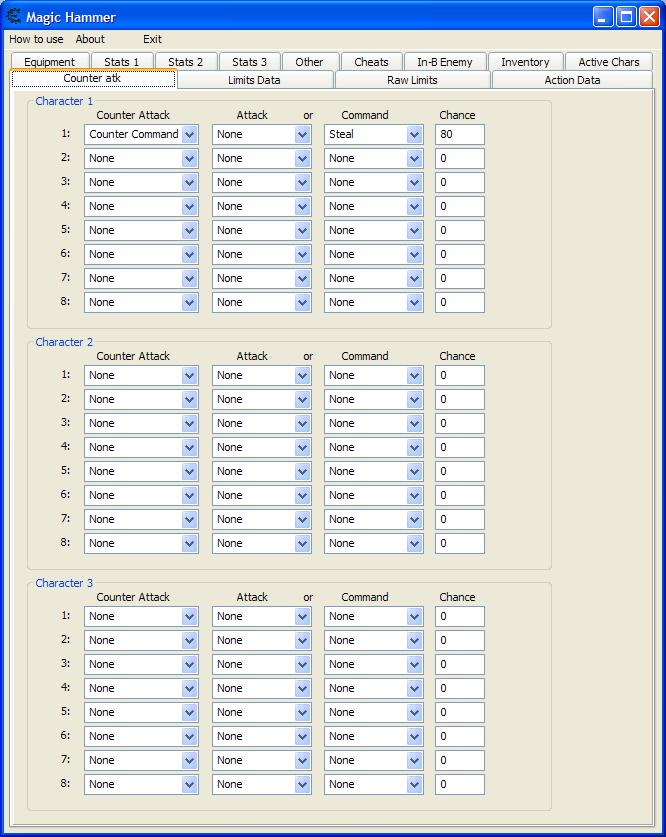Switch to the Stats 3 tab
The height and width of the screenshot is (837, 666).
pos(249,61)
